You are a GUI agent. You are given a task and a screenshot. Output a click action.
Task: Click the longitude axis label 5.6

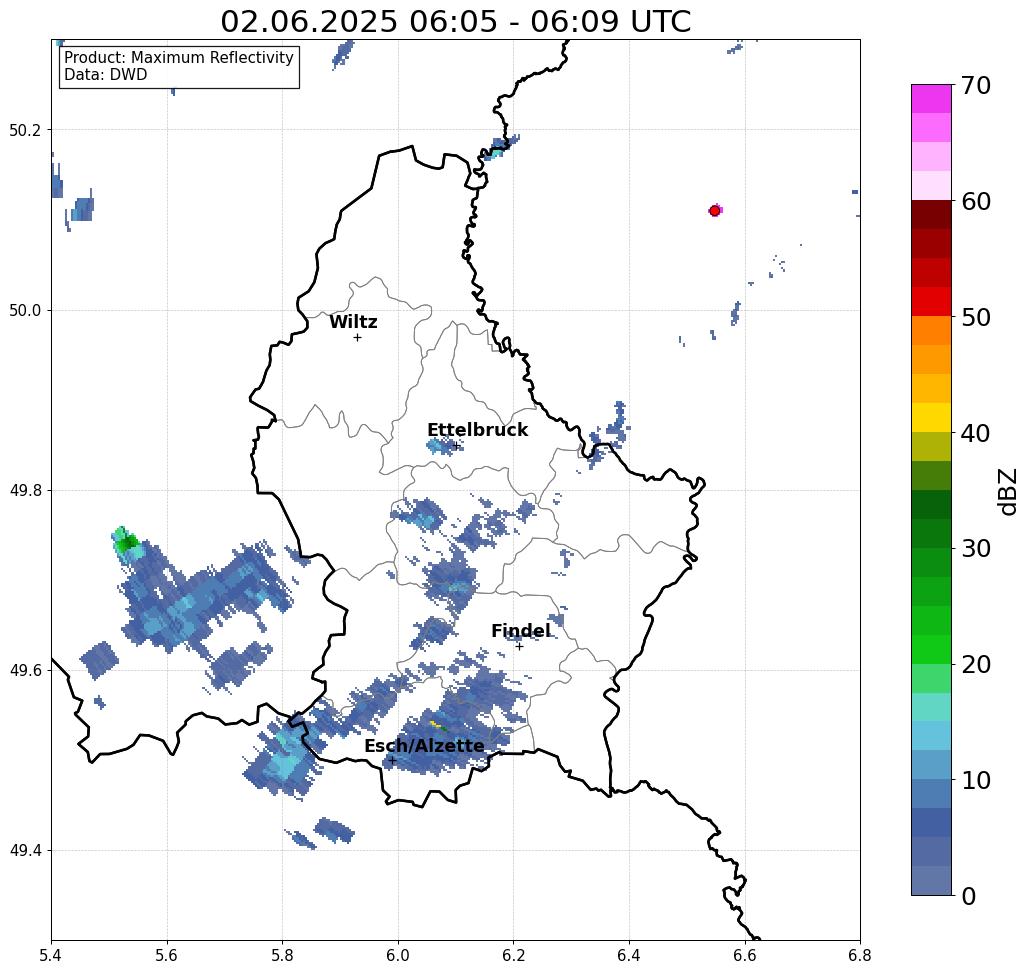pos(166,955)
